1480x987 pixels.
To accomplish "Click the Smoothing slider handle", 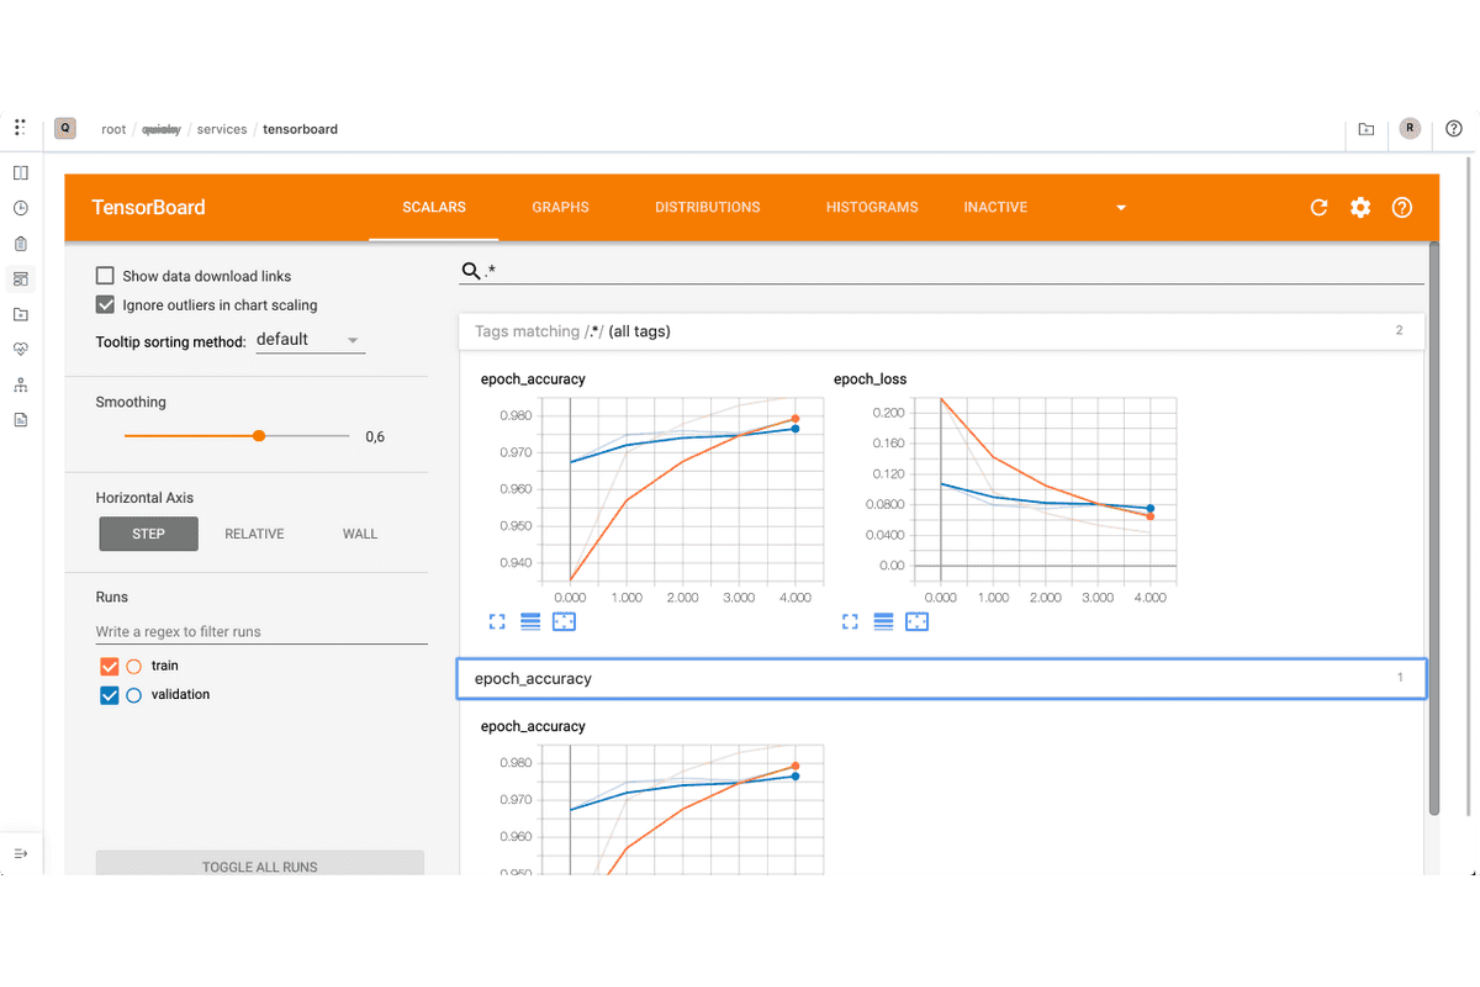I will (259, 436).
